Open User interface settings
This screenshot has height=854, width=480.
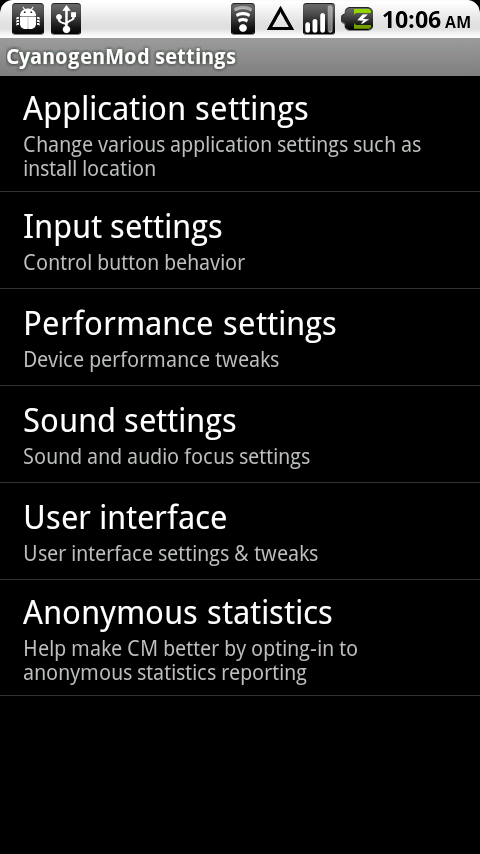click(x=240, y=531)
